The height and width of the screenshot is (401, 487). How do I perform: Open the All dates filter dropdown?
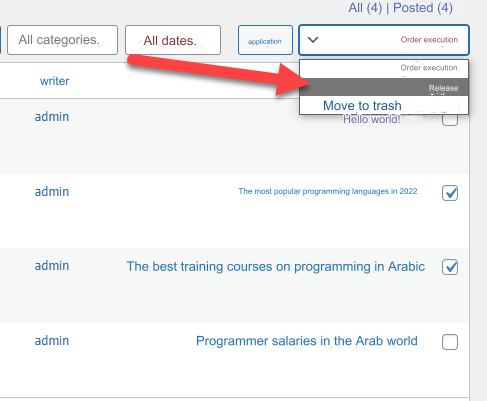(173, 40)
